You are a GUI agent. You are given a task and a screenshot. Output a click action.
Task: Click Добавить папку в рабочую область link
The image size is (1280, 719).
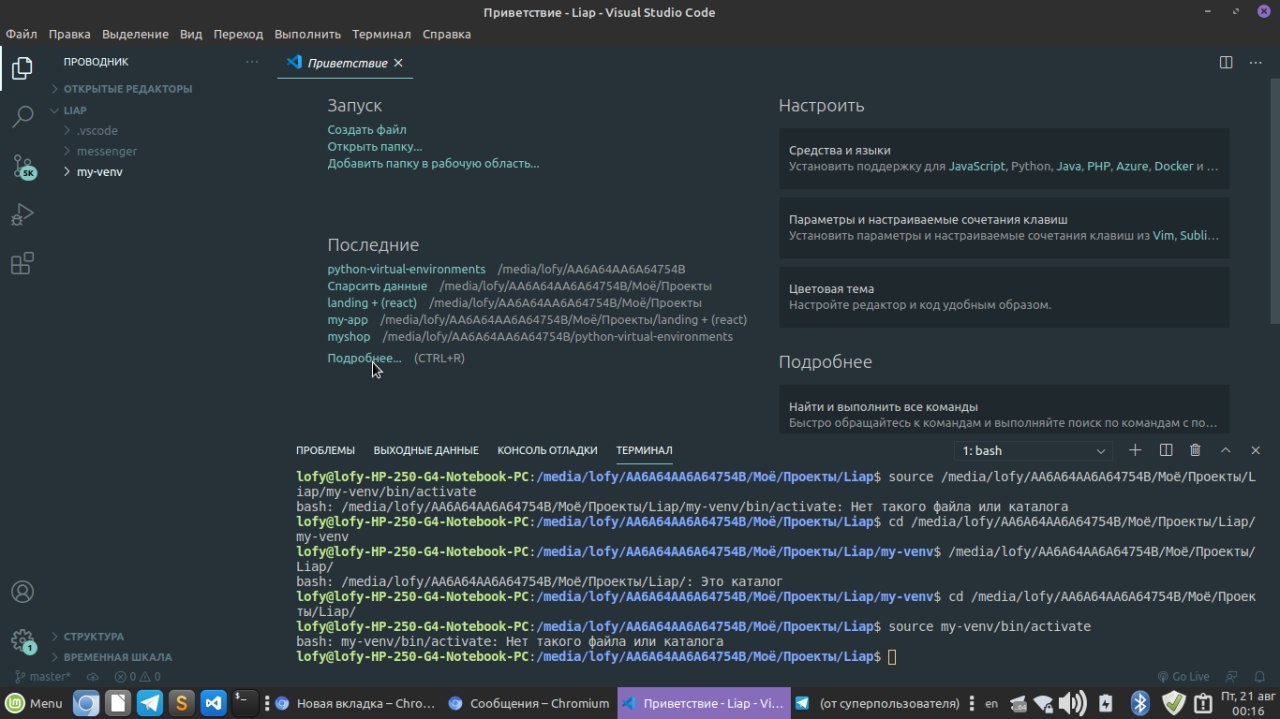433,163
